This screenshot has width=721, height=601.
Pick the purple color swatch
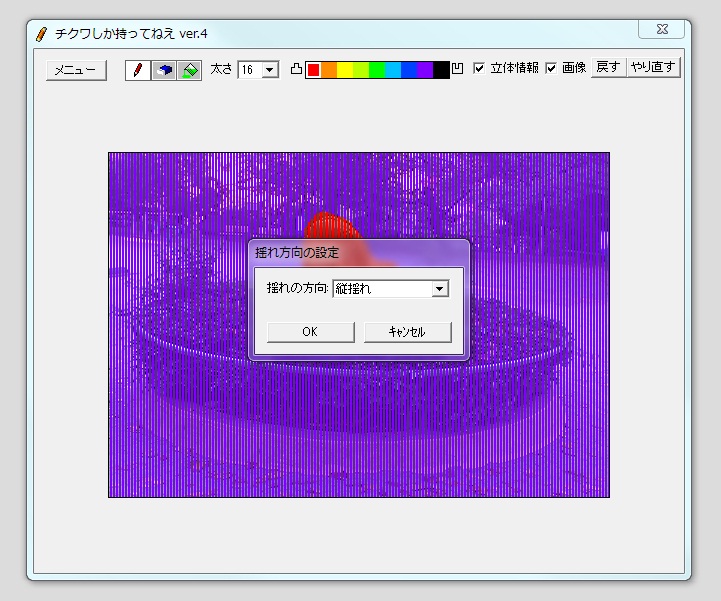[425, 70]
